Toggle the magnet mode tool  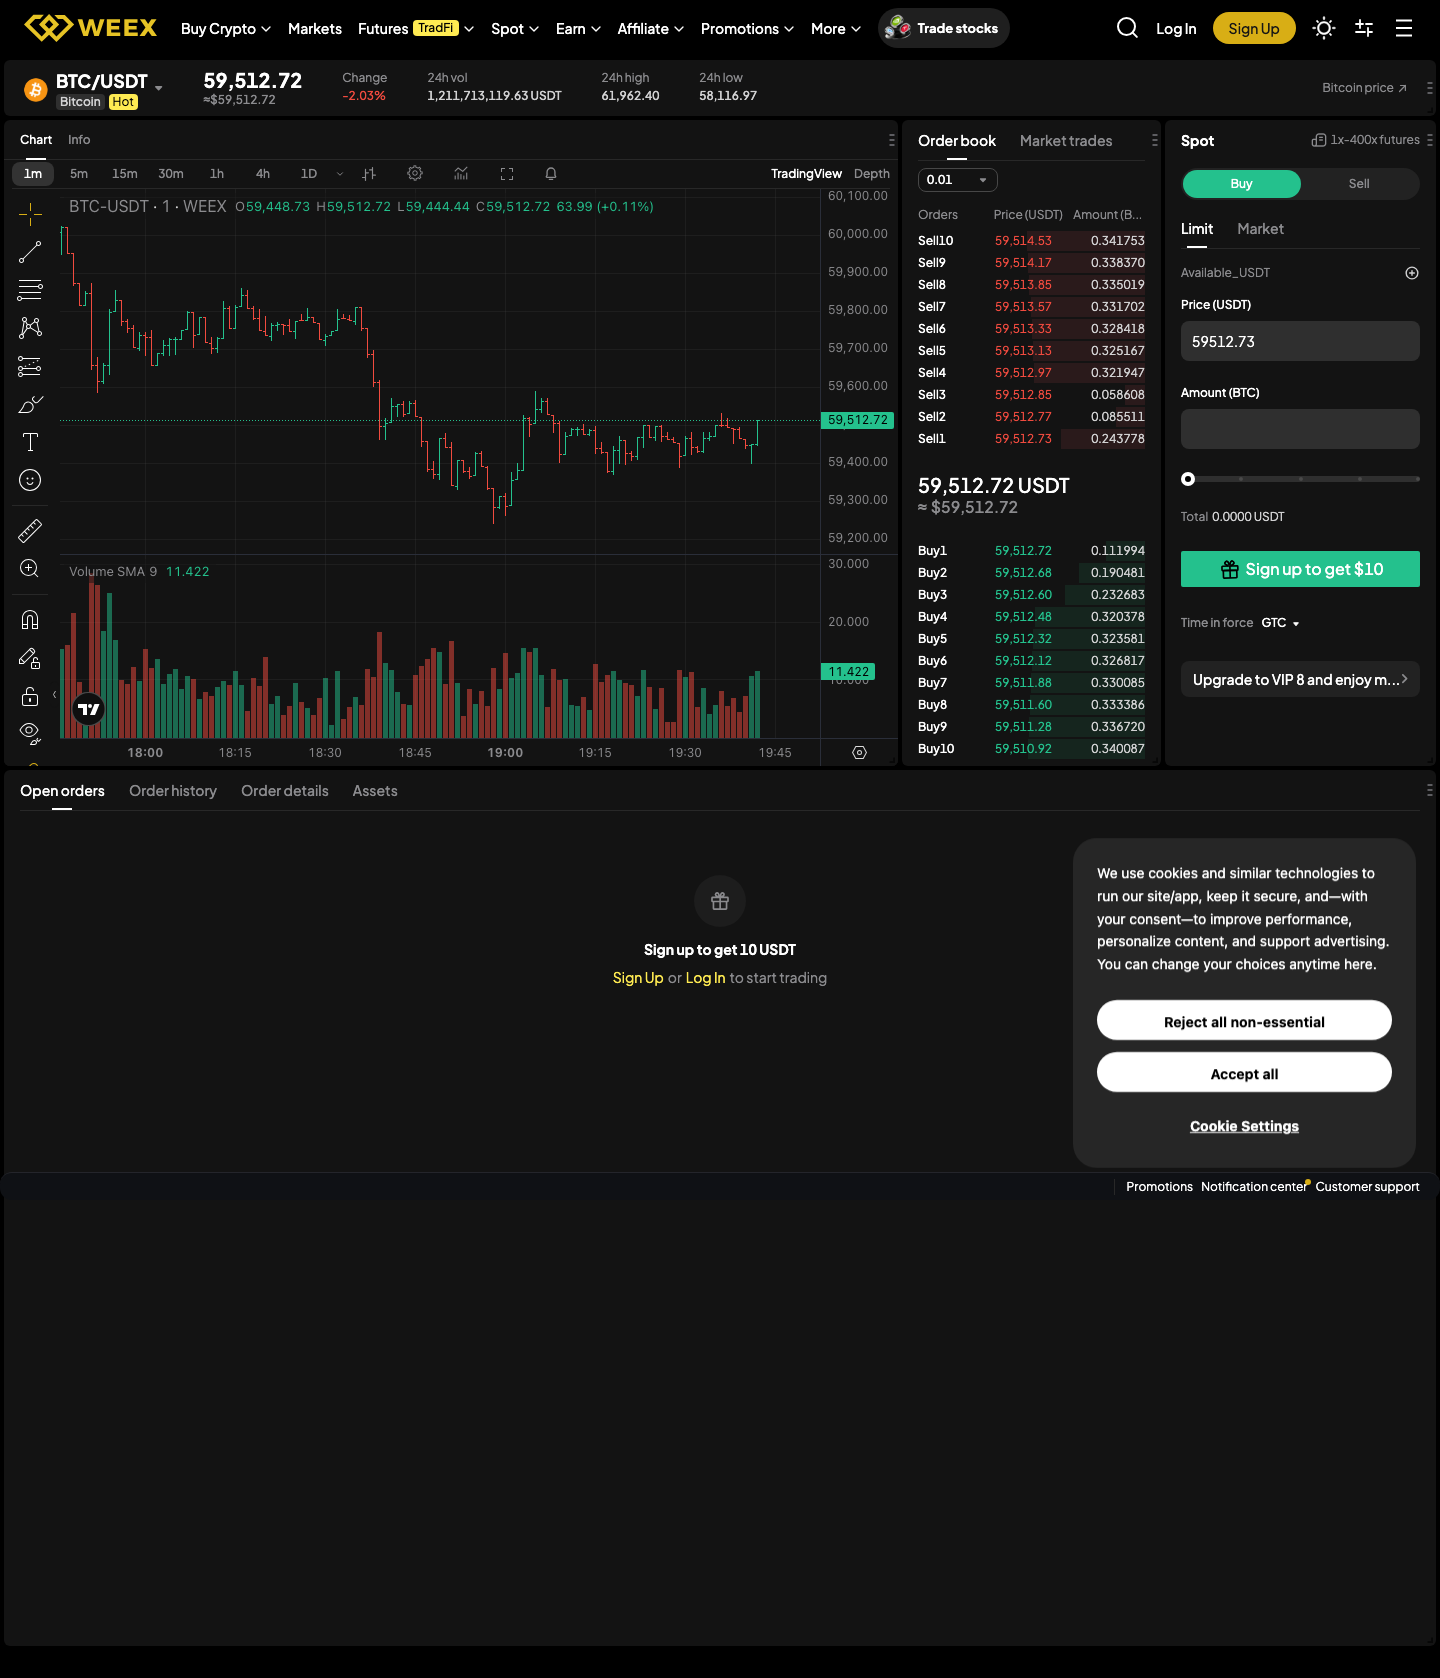(30, 620)
